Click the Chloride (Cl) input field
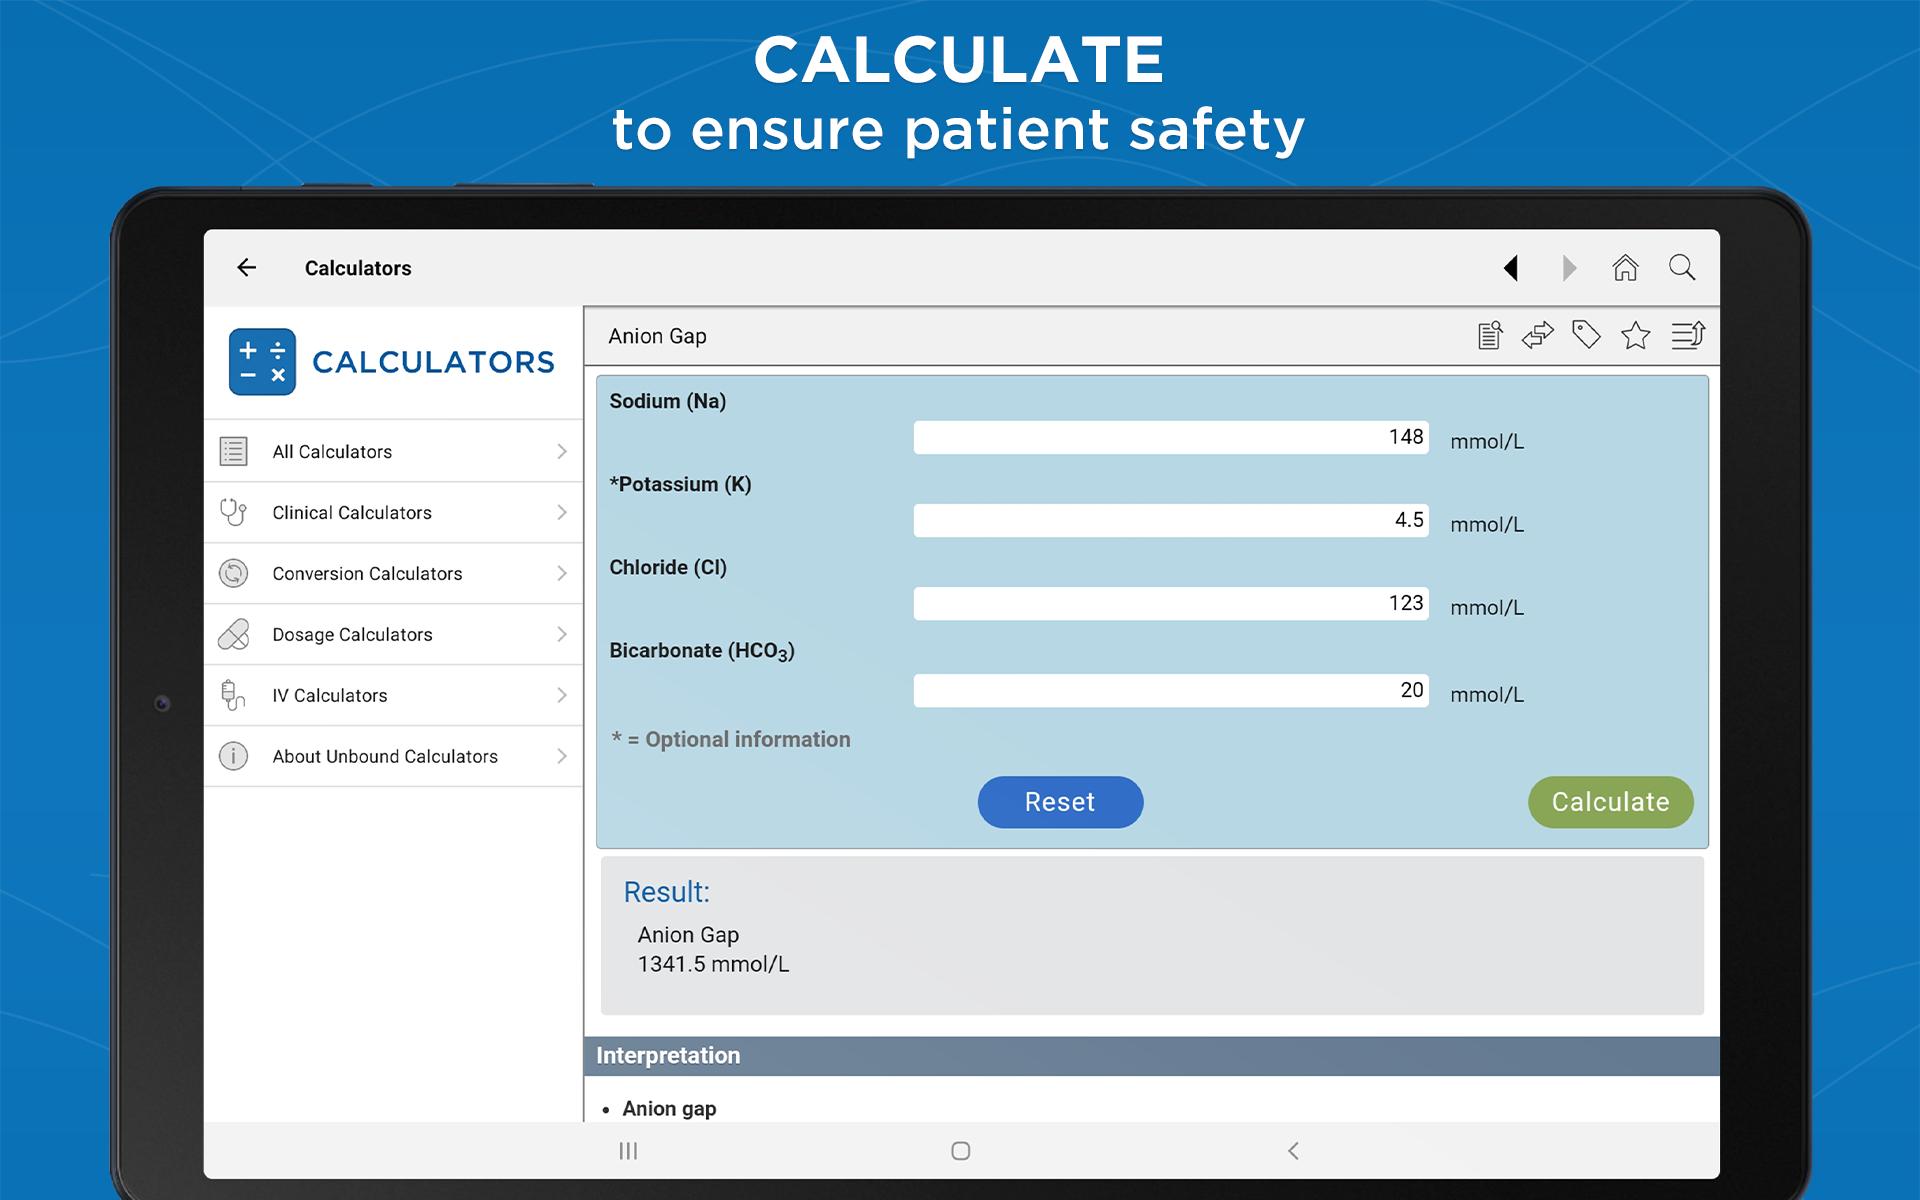Screen dimensions: 1920x1200 1171,603
